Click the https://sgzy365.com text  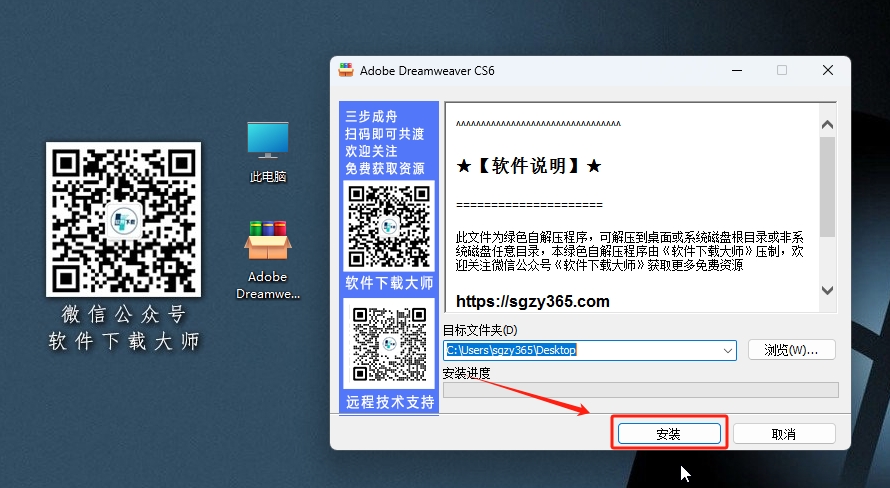(532, 301)
